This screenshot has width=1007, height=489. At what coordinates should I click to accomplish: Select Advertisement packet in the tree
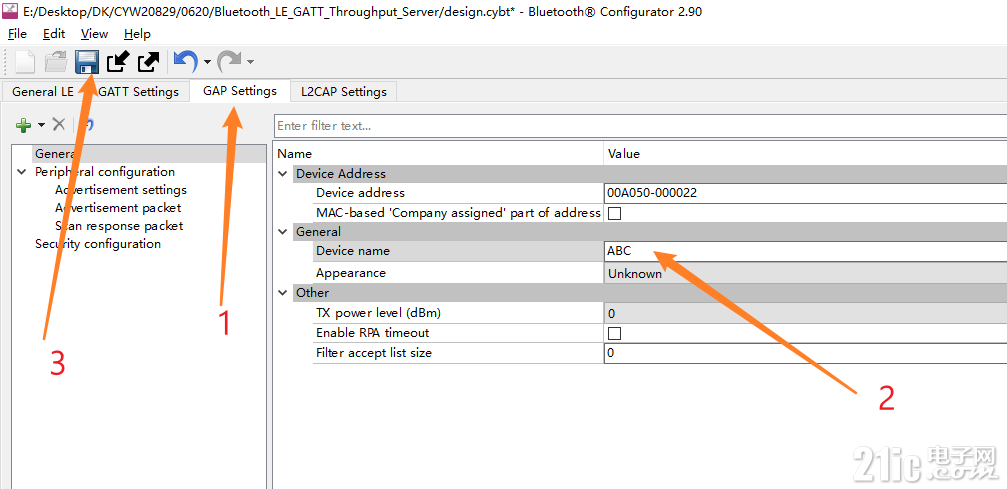click(118, 208)
